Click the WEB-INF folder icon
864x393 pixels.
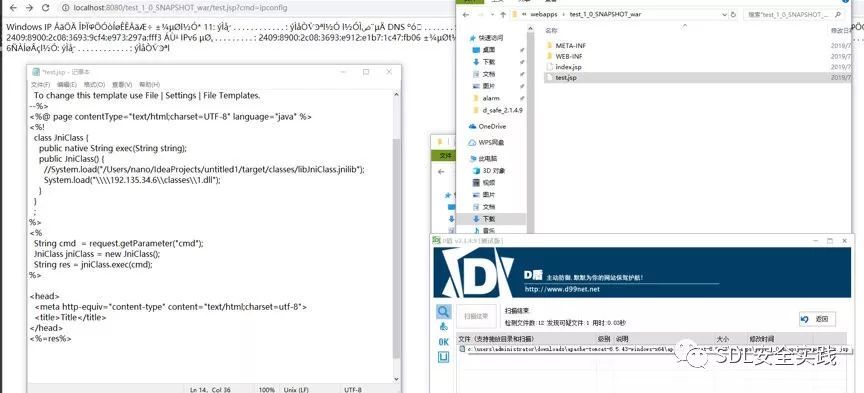(549, 56)
